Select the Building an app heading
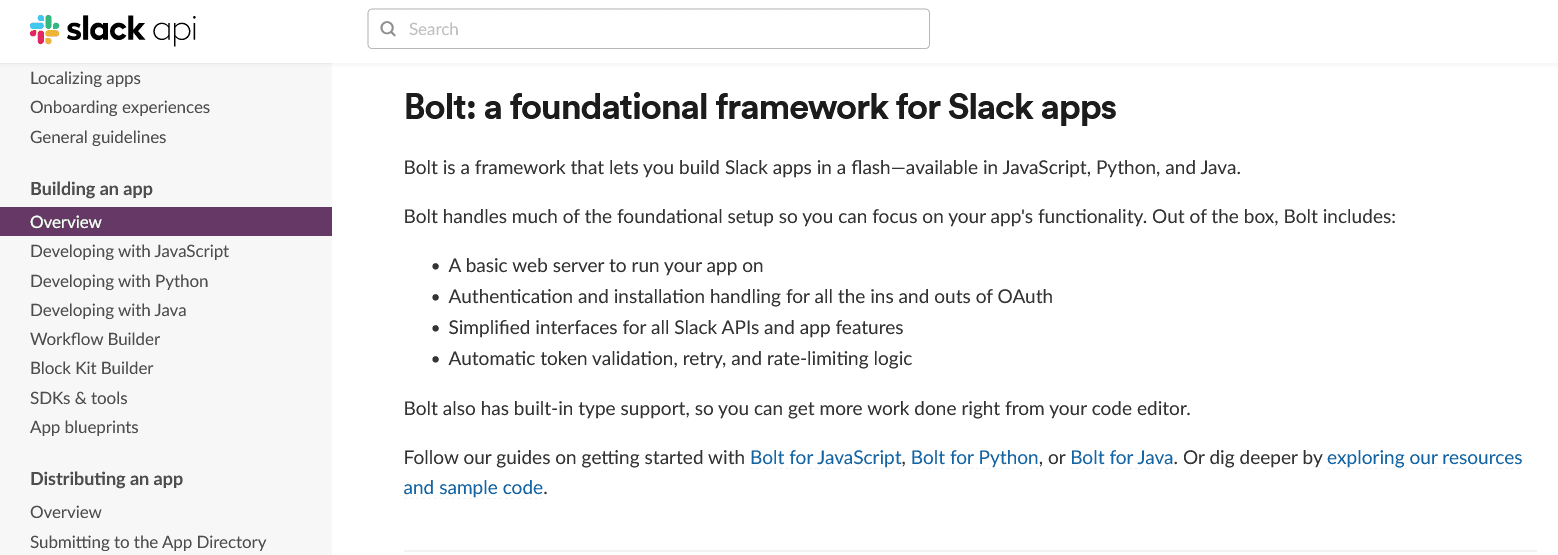Screen dimensions: 1558x555 click(91, 189)
